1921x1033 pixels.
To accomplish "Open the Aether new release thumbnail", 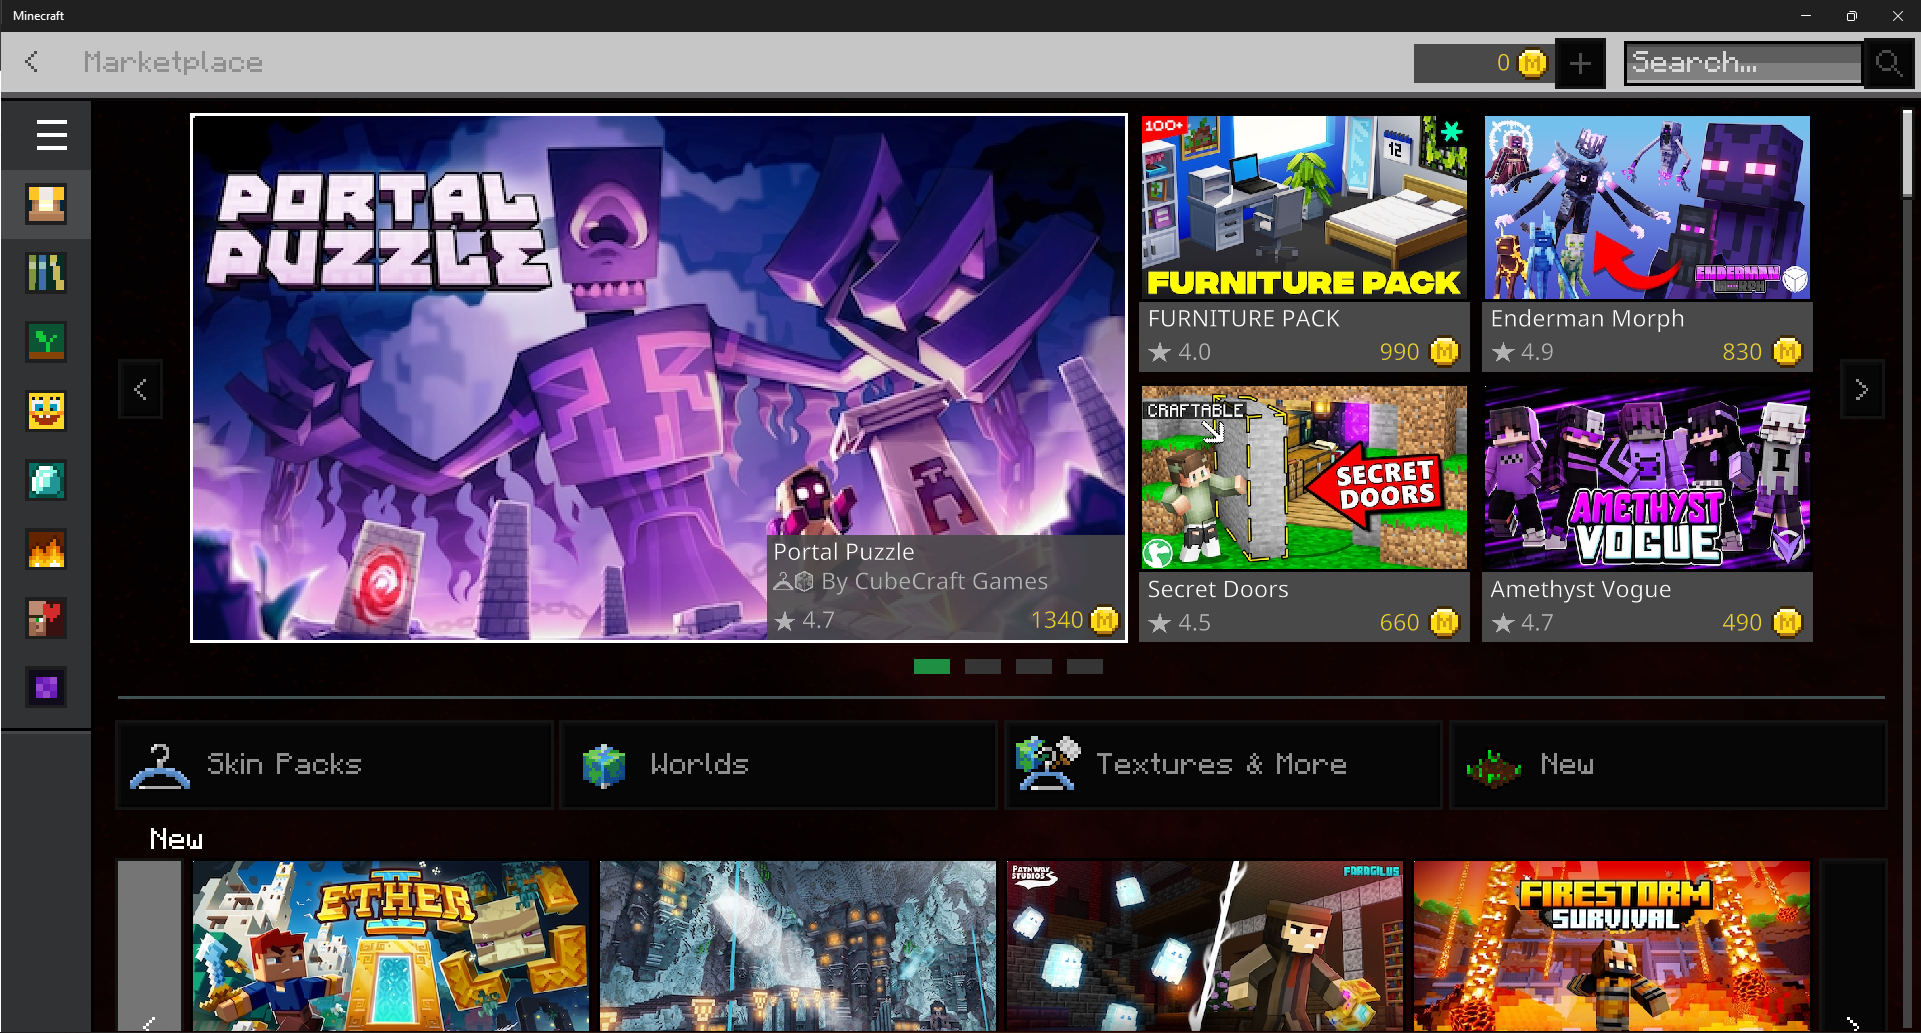I will click(391, 946).
